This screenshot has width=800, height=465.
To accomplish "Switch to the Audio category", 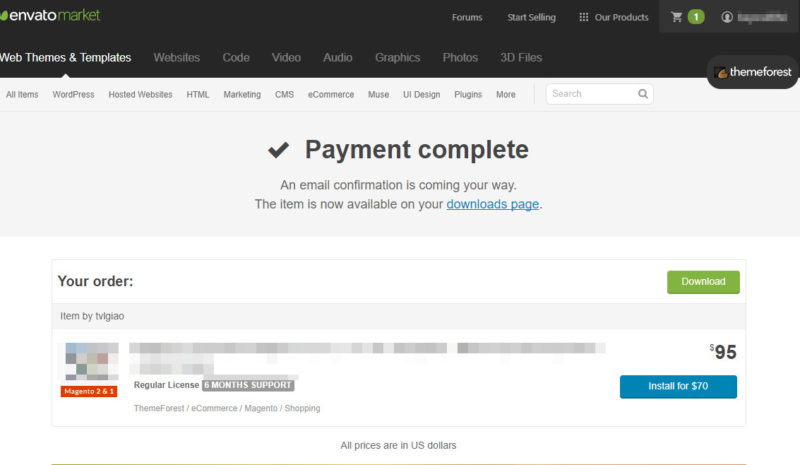I will point(338,58).
